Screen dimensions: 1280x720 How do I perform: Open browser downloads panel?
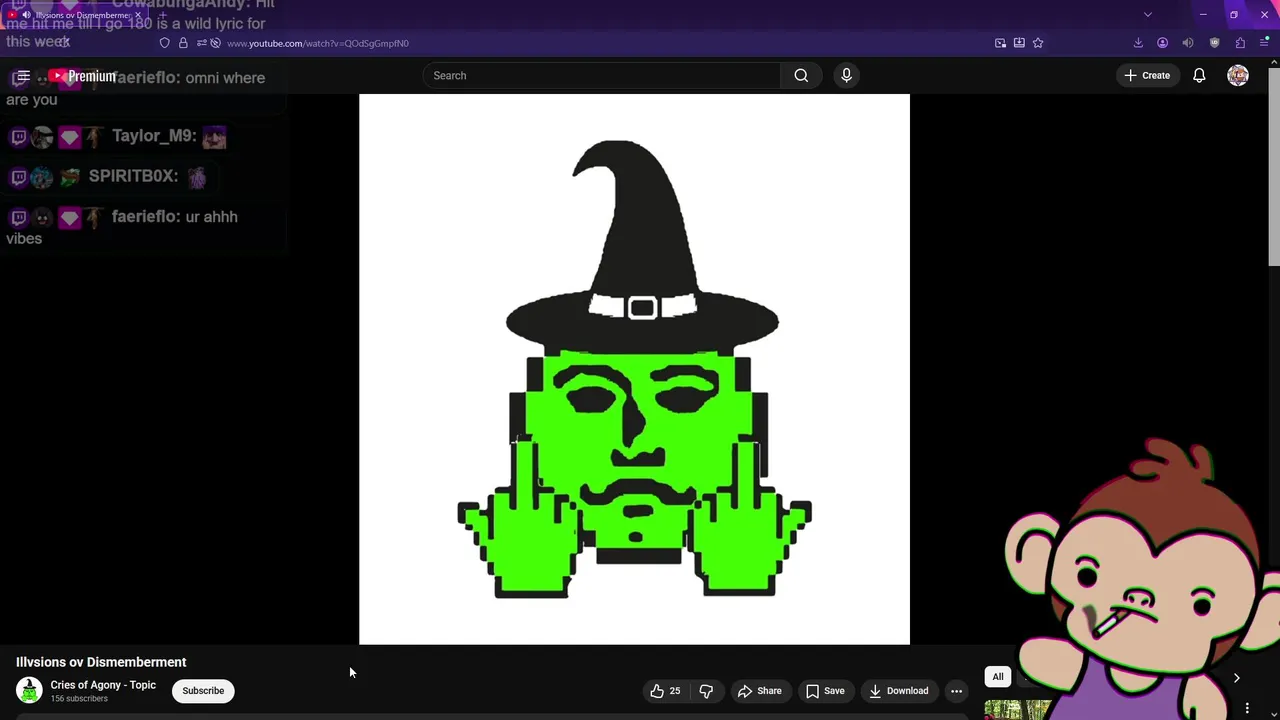[x=1138, y=43]
